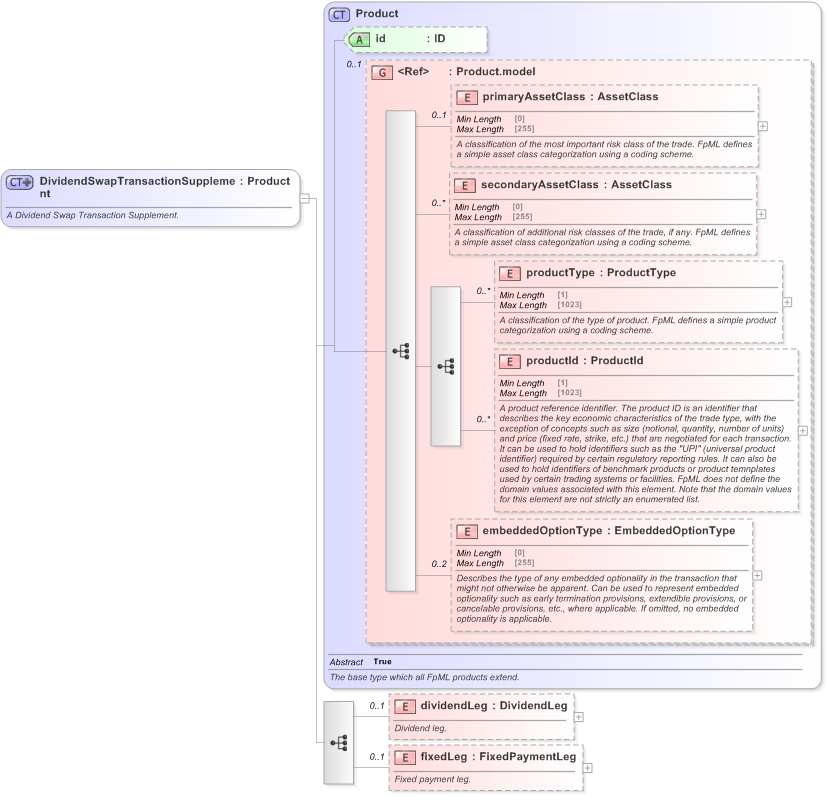Click the 0..1 cardinality beside Product.model
Screen dimensions: 826x797
tap(354, 64)
